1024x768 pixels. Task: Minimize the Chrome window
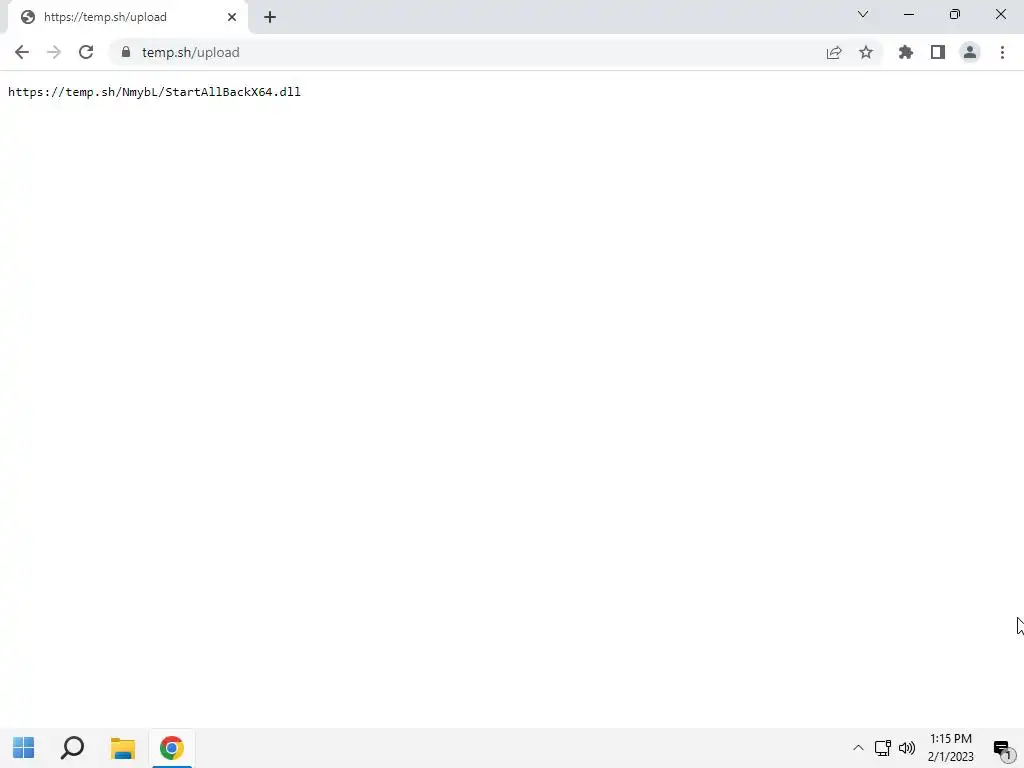pyautogui.click(x=909, y=14)
